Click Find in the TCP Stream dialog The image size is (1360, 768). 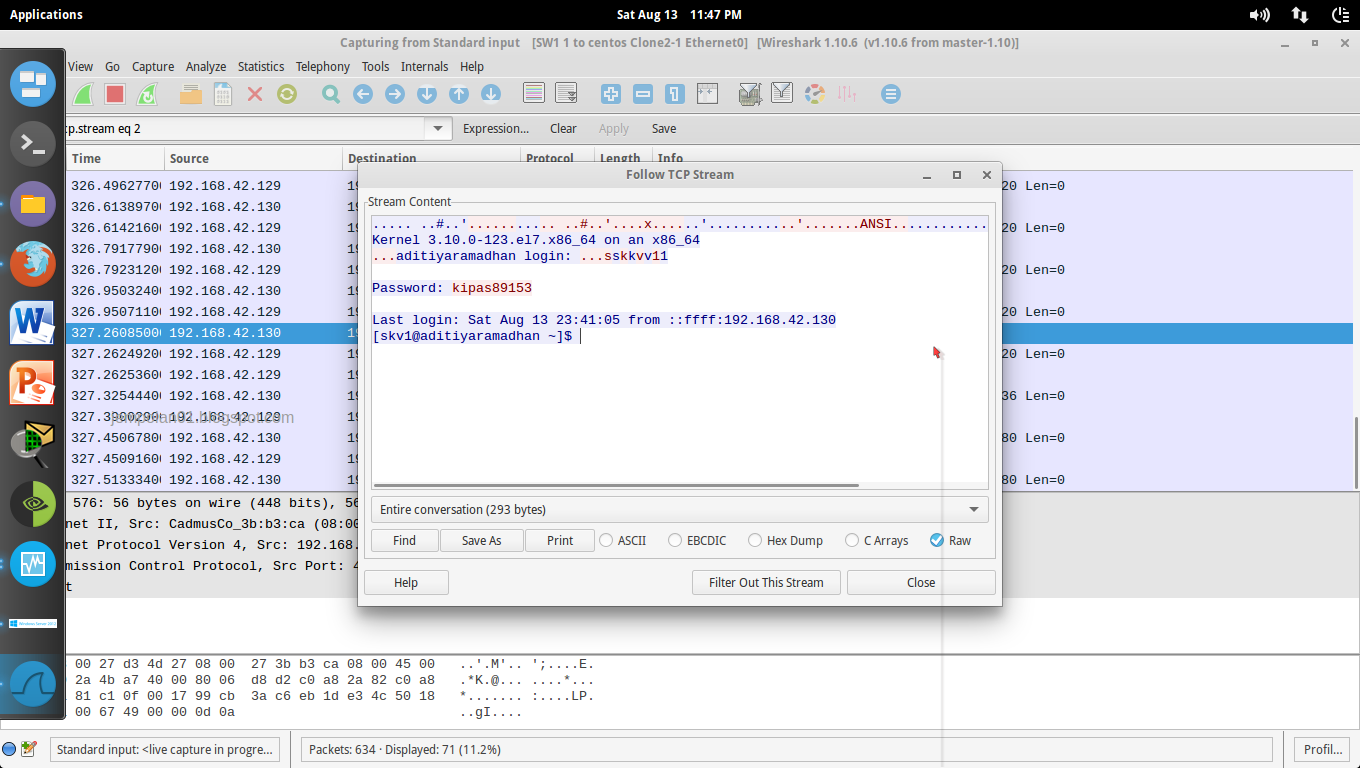coord(404,540)
